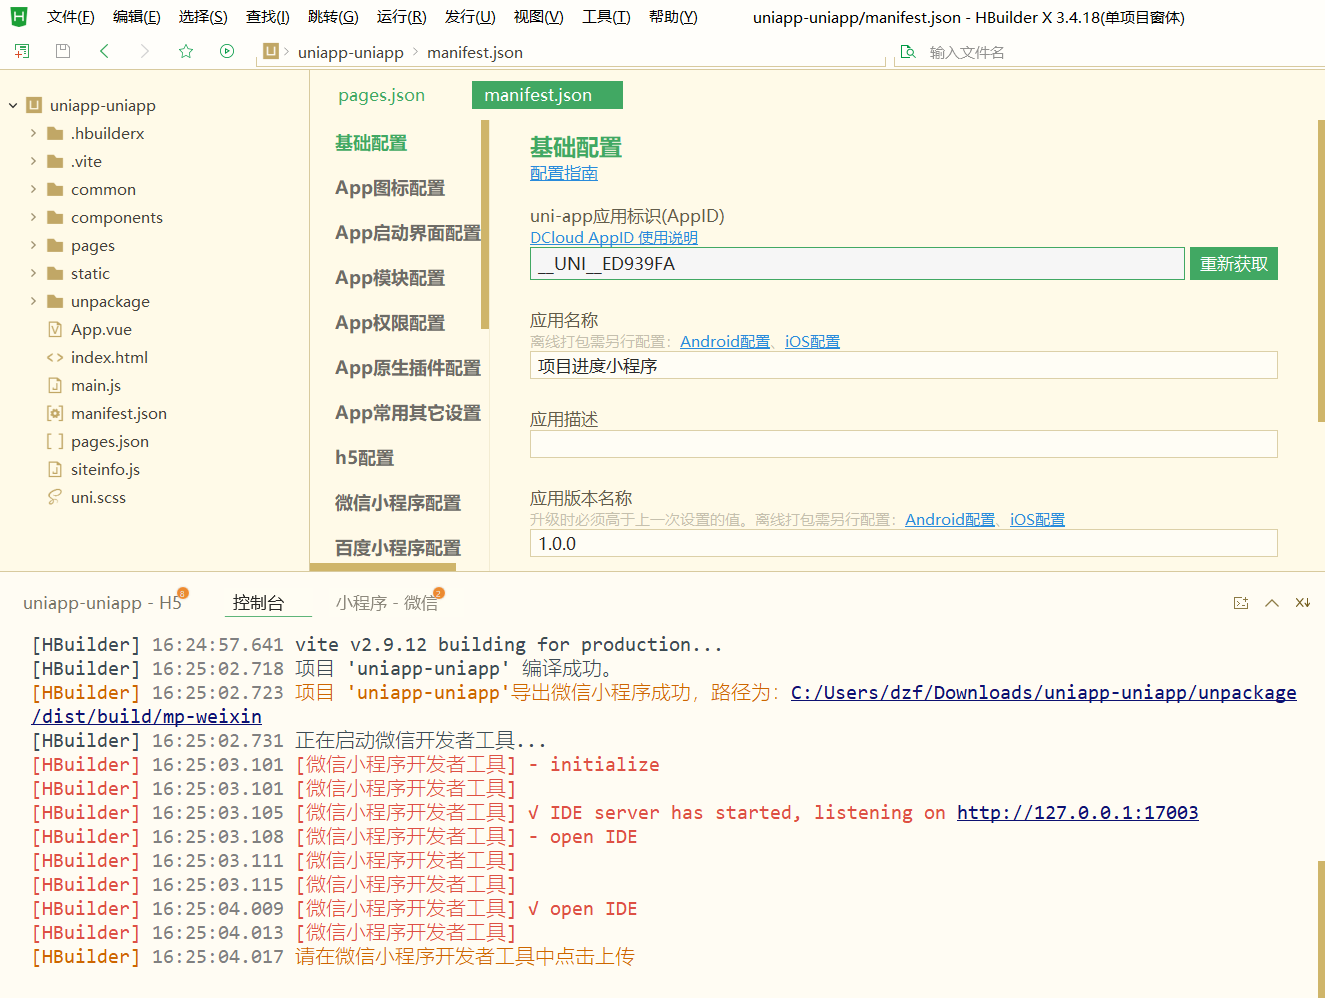
Task: Click the run play circle icon
Action: point(227,51)
